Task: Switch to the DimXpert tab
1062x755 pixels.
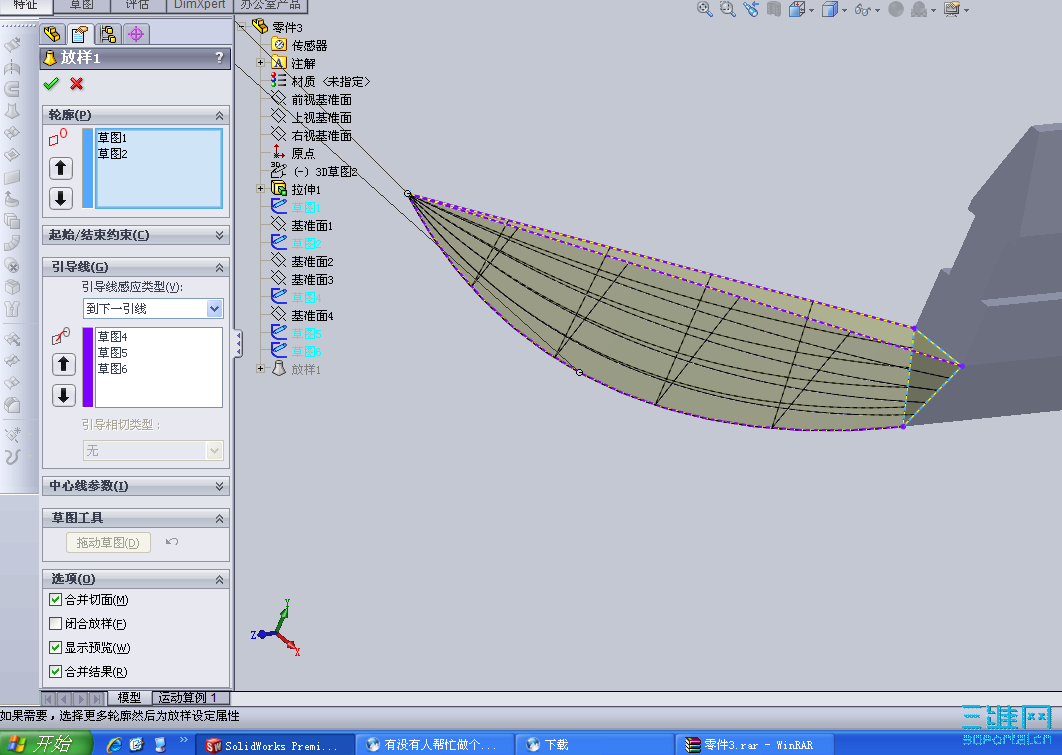Action: click(200, 5)
